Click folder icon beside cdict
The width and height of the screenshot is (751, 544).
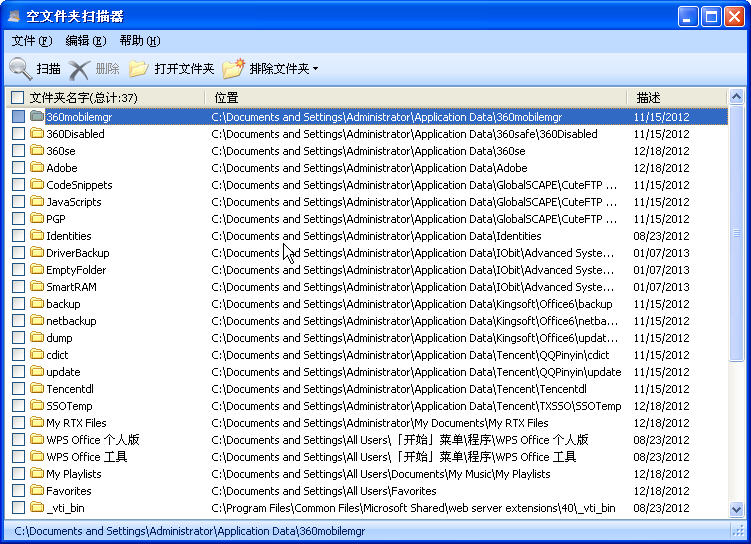pyautogui.click(x=37, y=354)
